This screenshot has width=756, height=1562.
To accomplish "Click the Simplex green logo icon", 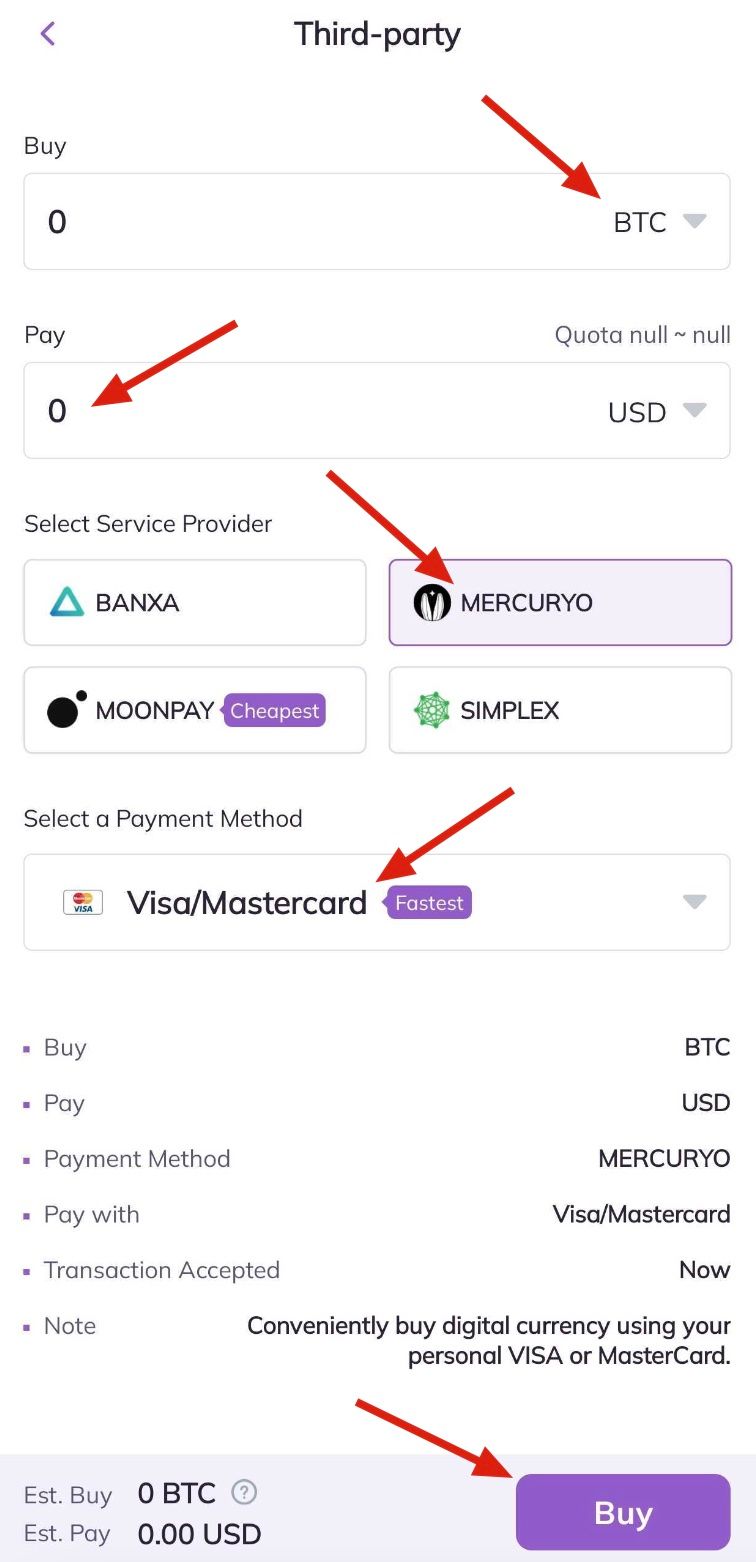I will (x=432, y=710).
